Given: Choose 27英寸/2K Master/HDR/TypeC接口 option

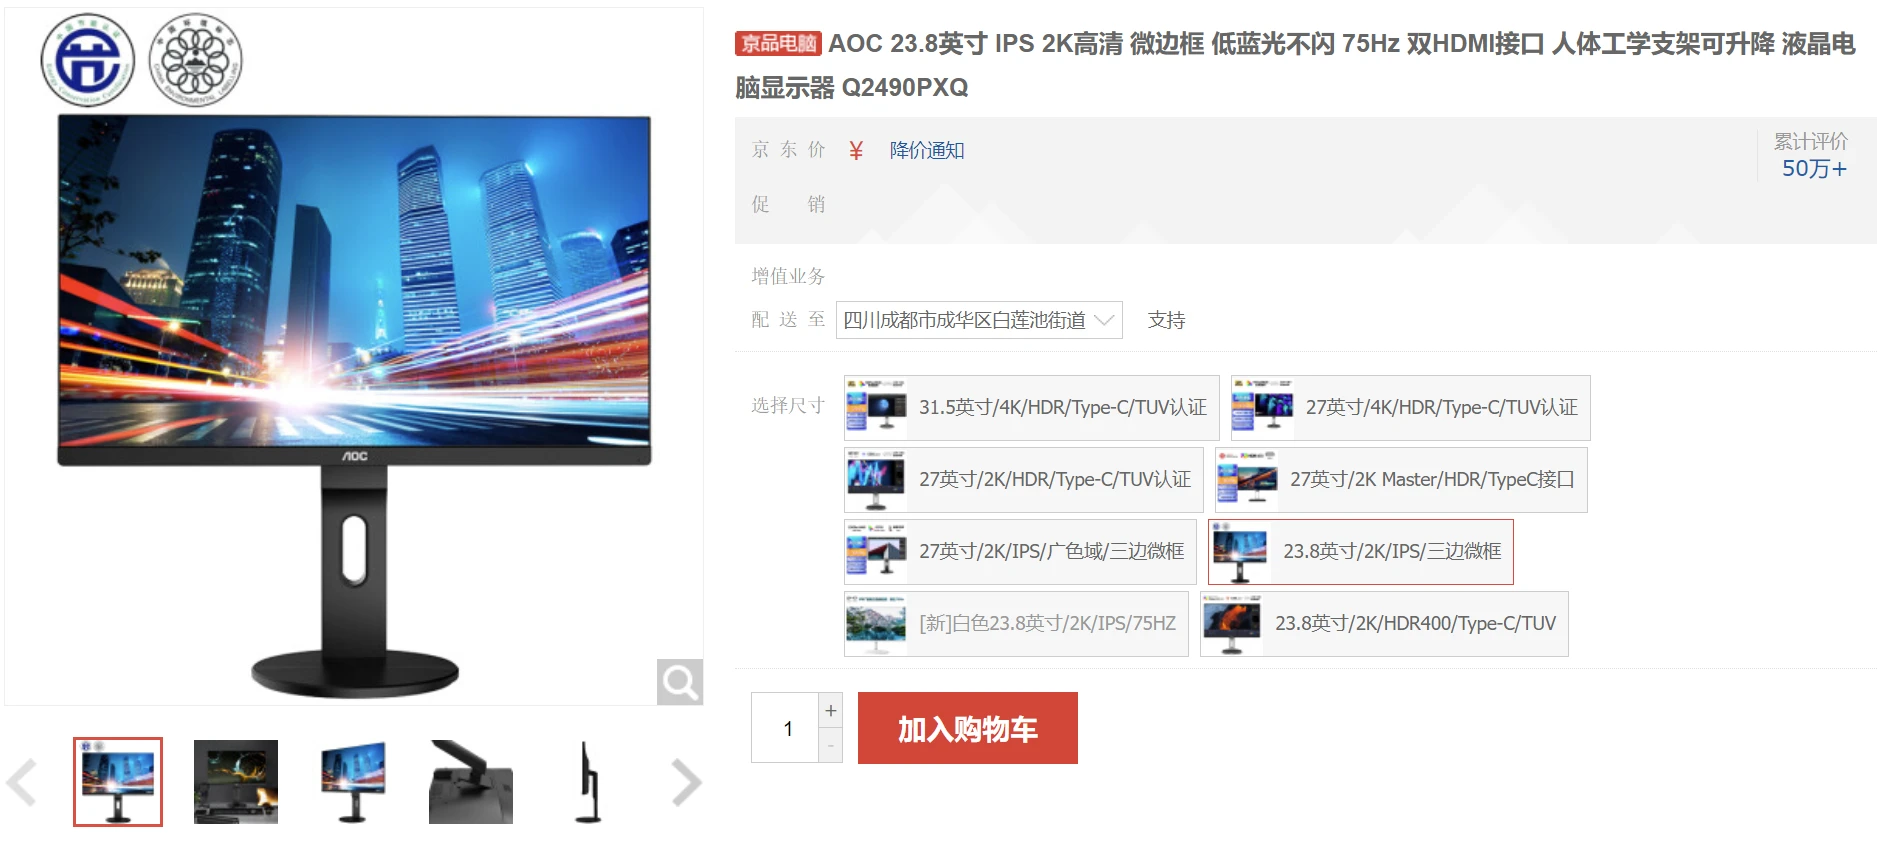Looking at the screenshot, I should (x=1401, y=480).
